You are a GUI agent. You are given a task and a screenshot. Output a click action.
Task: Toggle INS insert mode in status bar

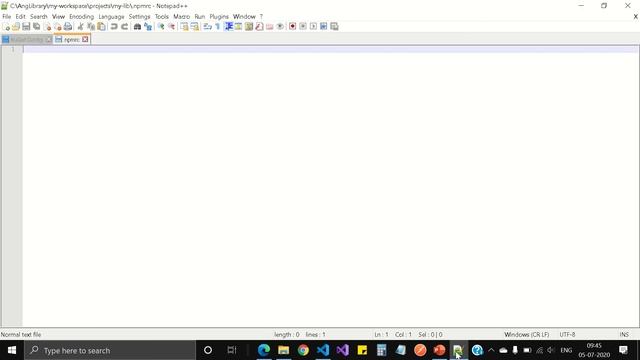coord(624,335)
